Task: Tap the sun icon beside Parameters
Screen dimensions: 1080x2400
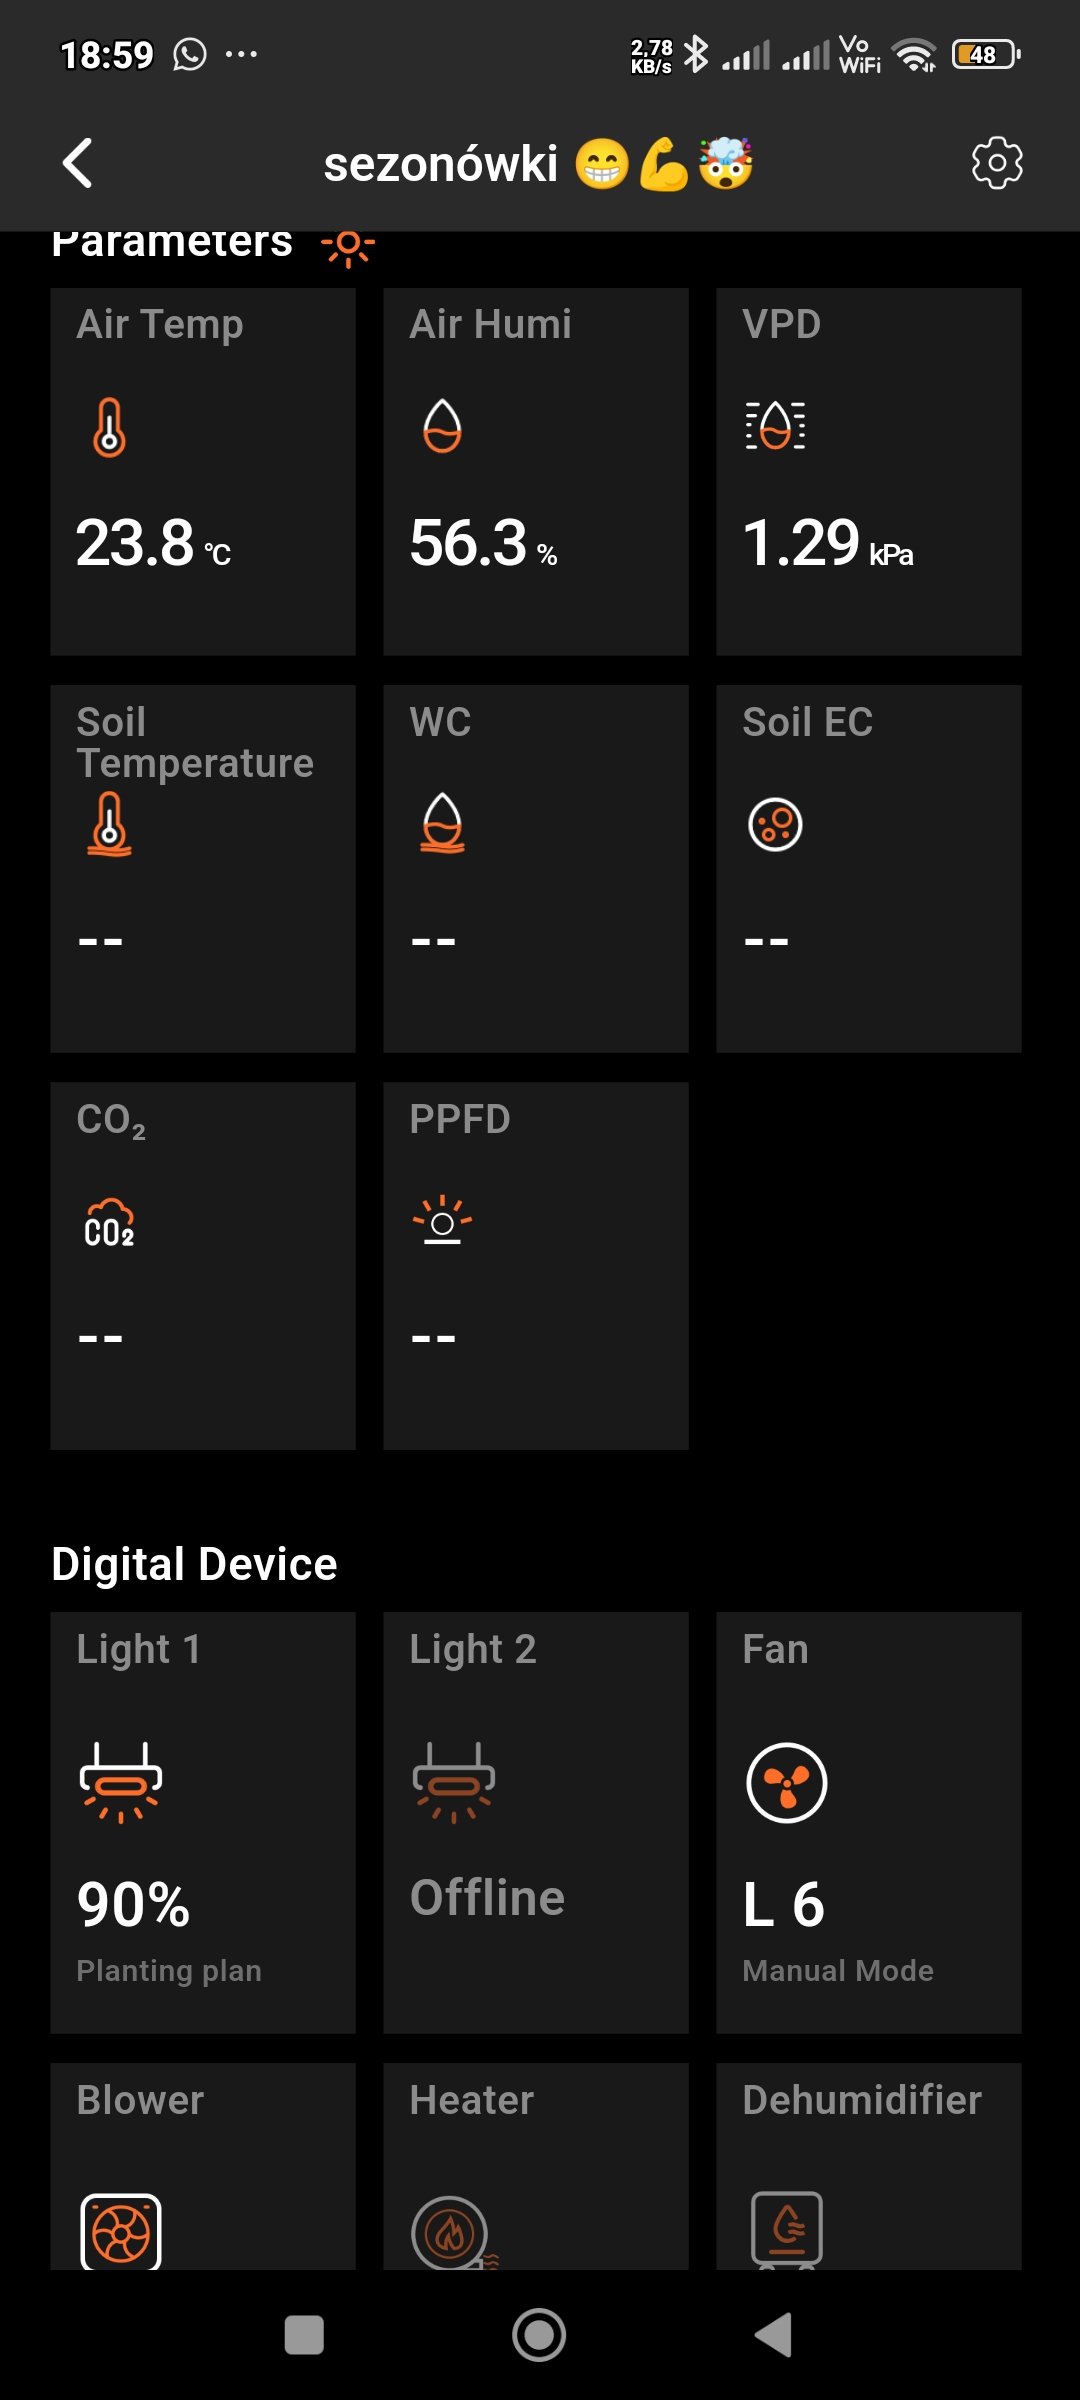Action: click(348, 245)
